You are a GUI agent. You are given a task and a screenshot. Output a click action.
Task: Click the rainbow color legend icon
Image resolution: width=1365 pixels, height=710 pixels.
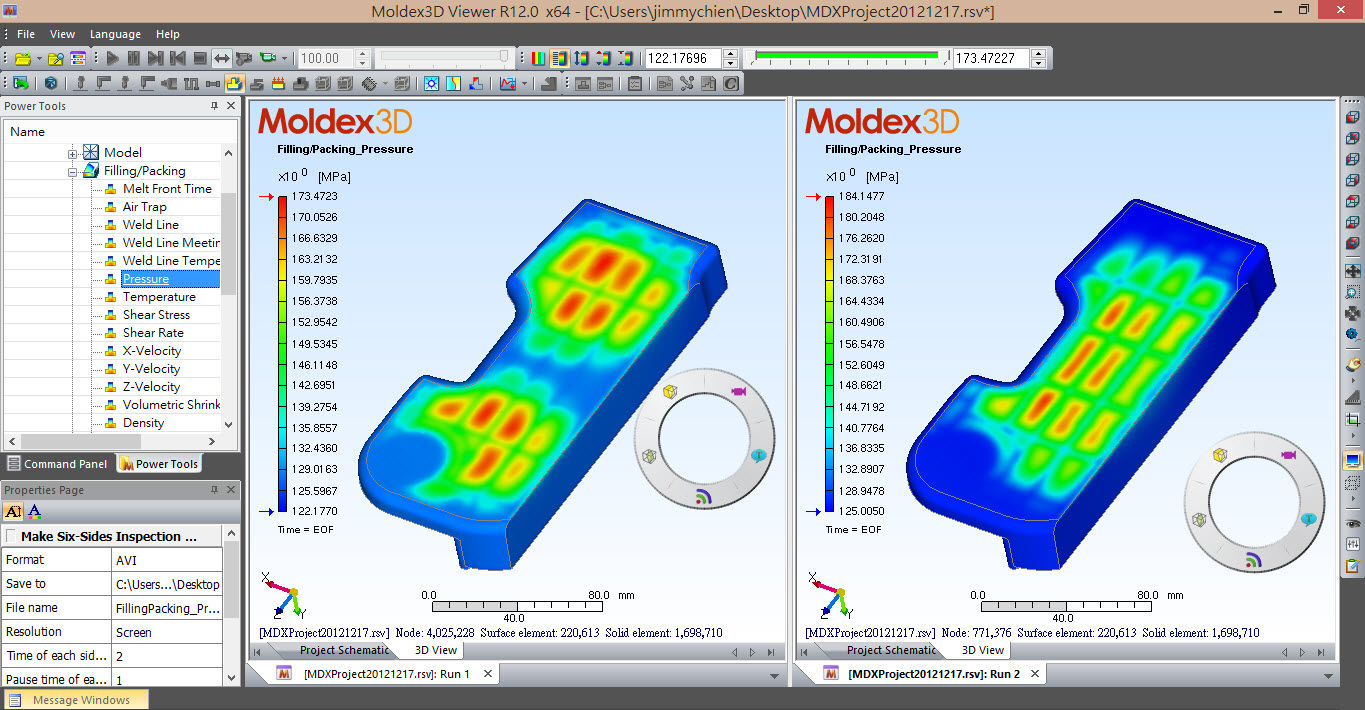(538, 59)
